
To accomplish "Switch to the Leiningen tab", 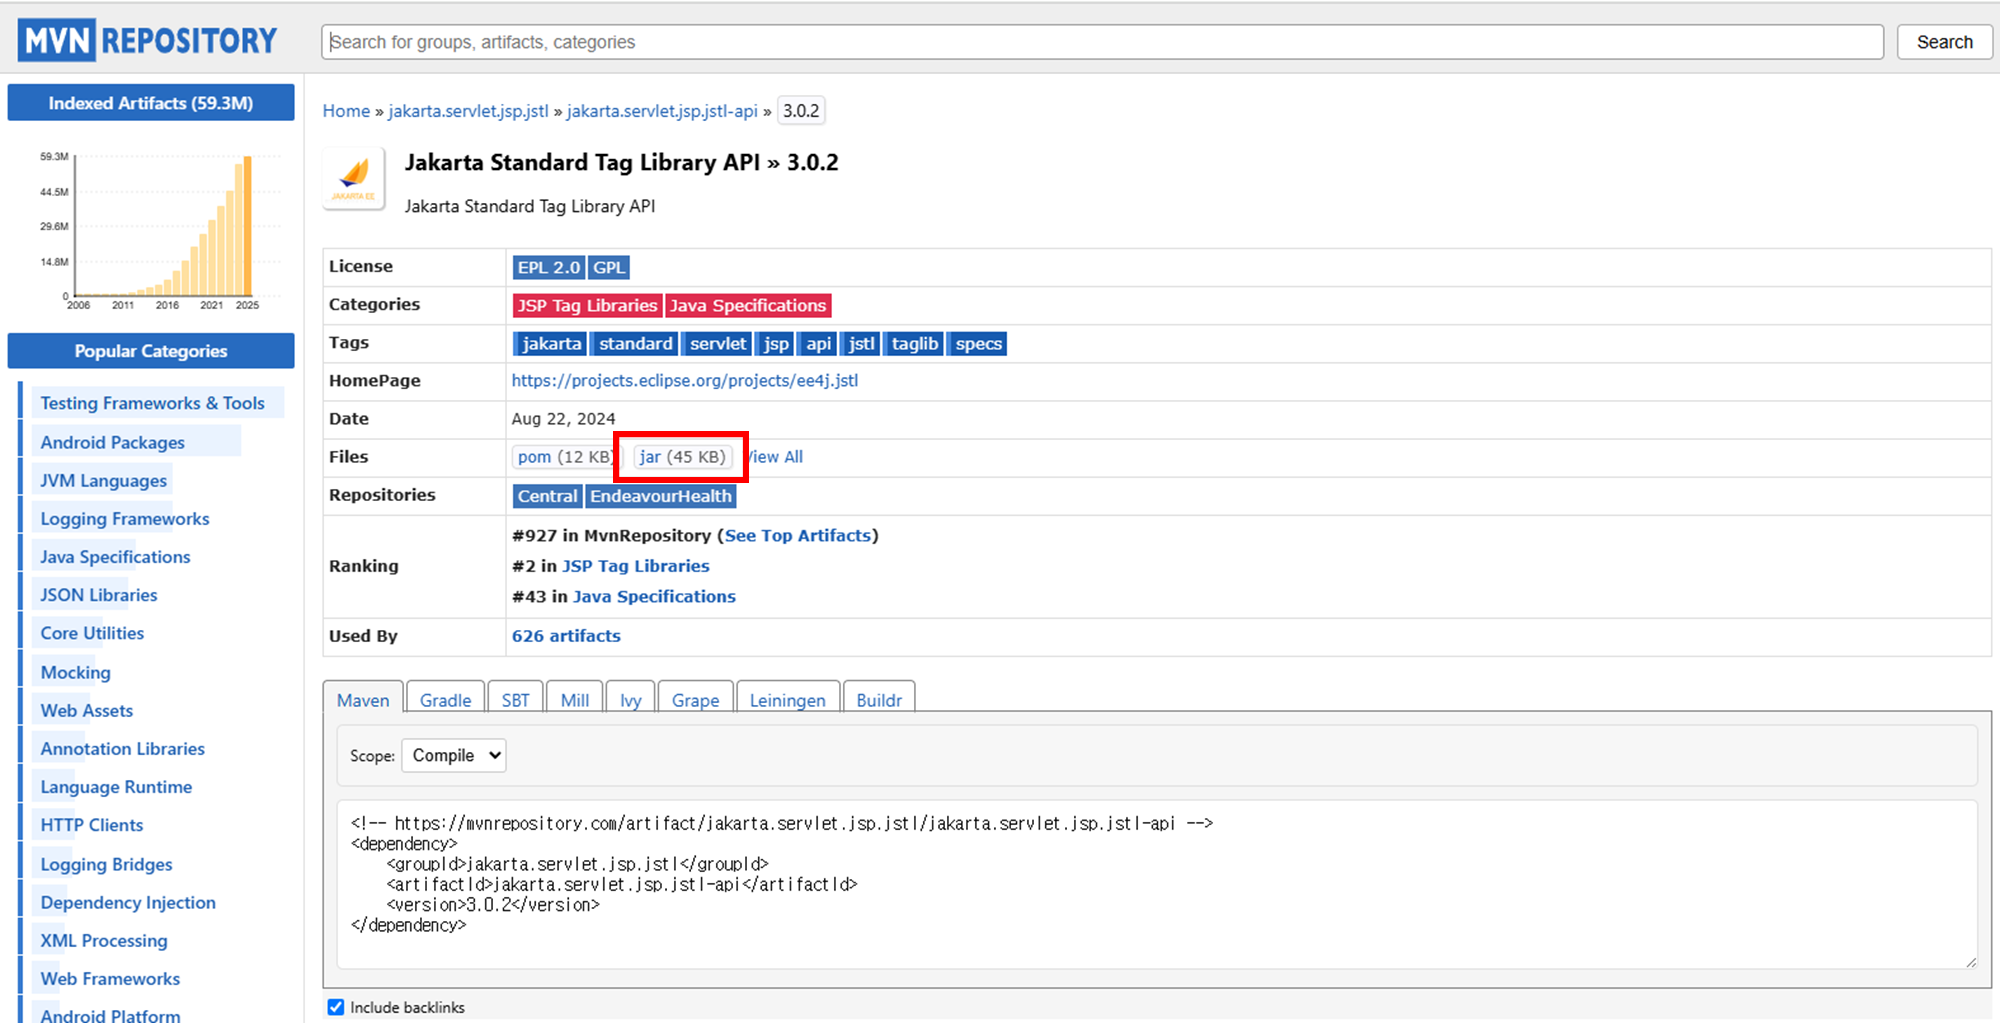I will (788, 699).
